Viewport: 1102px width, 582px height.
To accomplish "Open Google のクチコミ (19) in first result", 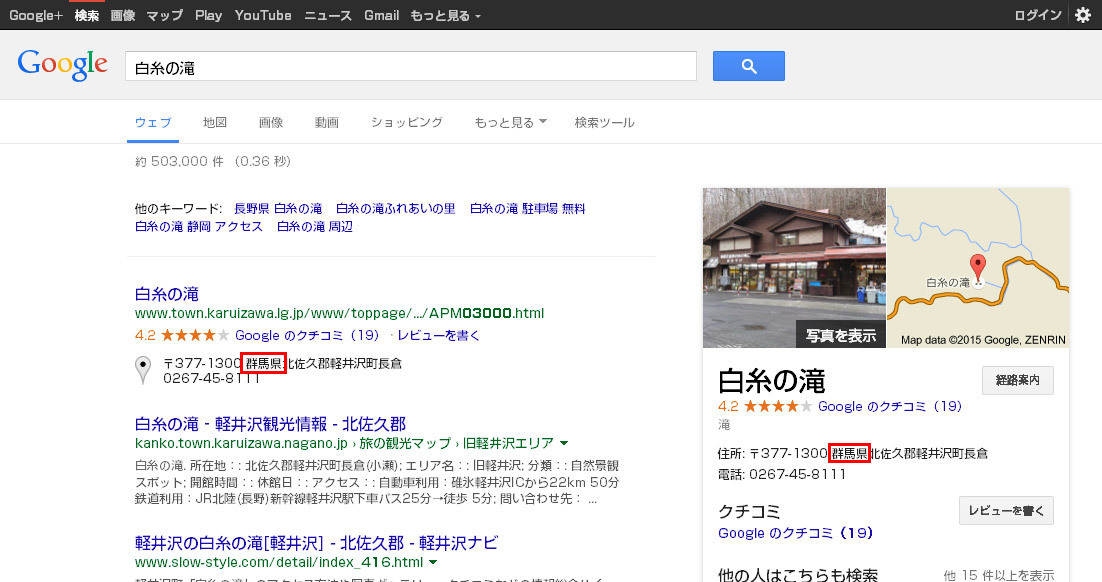I will (x=307, y=335).
